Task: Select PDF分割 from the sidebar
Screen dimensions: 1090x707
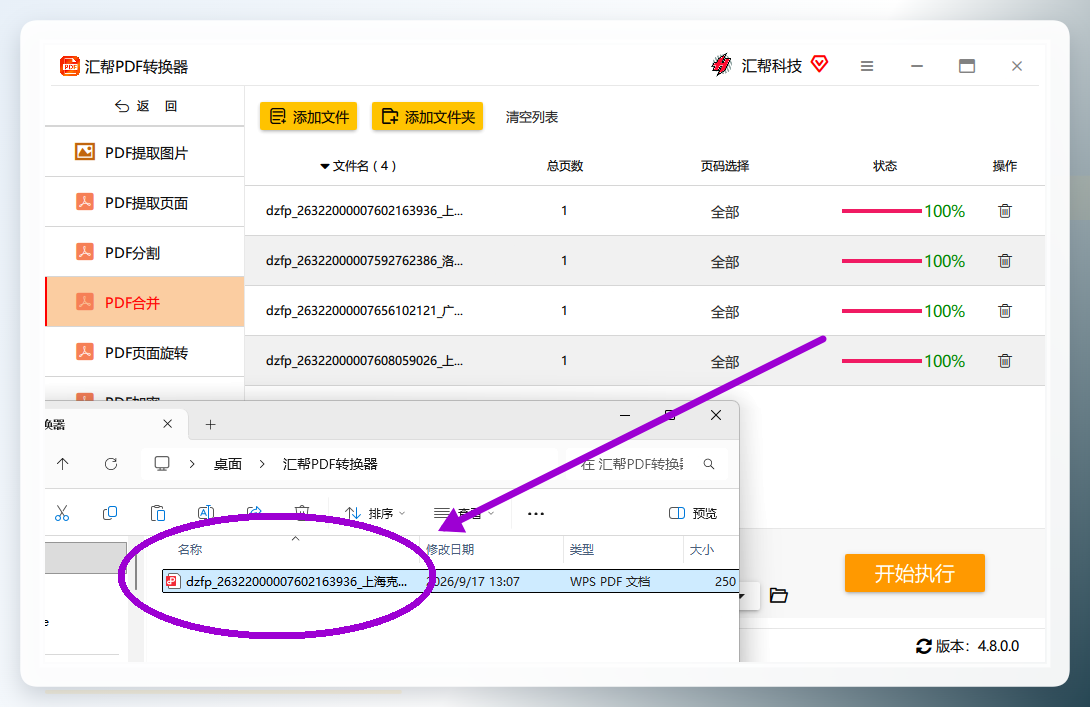Action: pyautogui.click(x=145, y=252)
